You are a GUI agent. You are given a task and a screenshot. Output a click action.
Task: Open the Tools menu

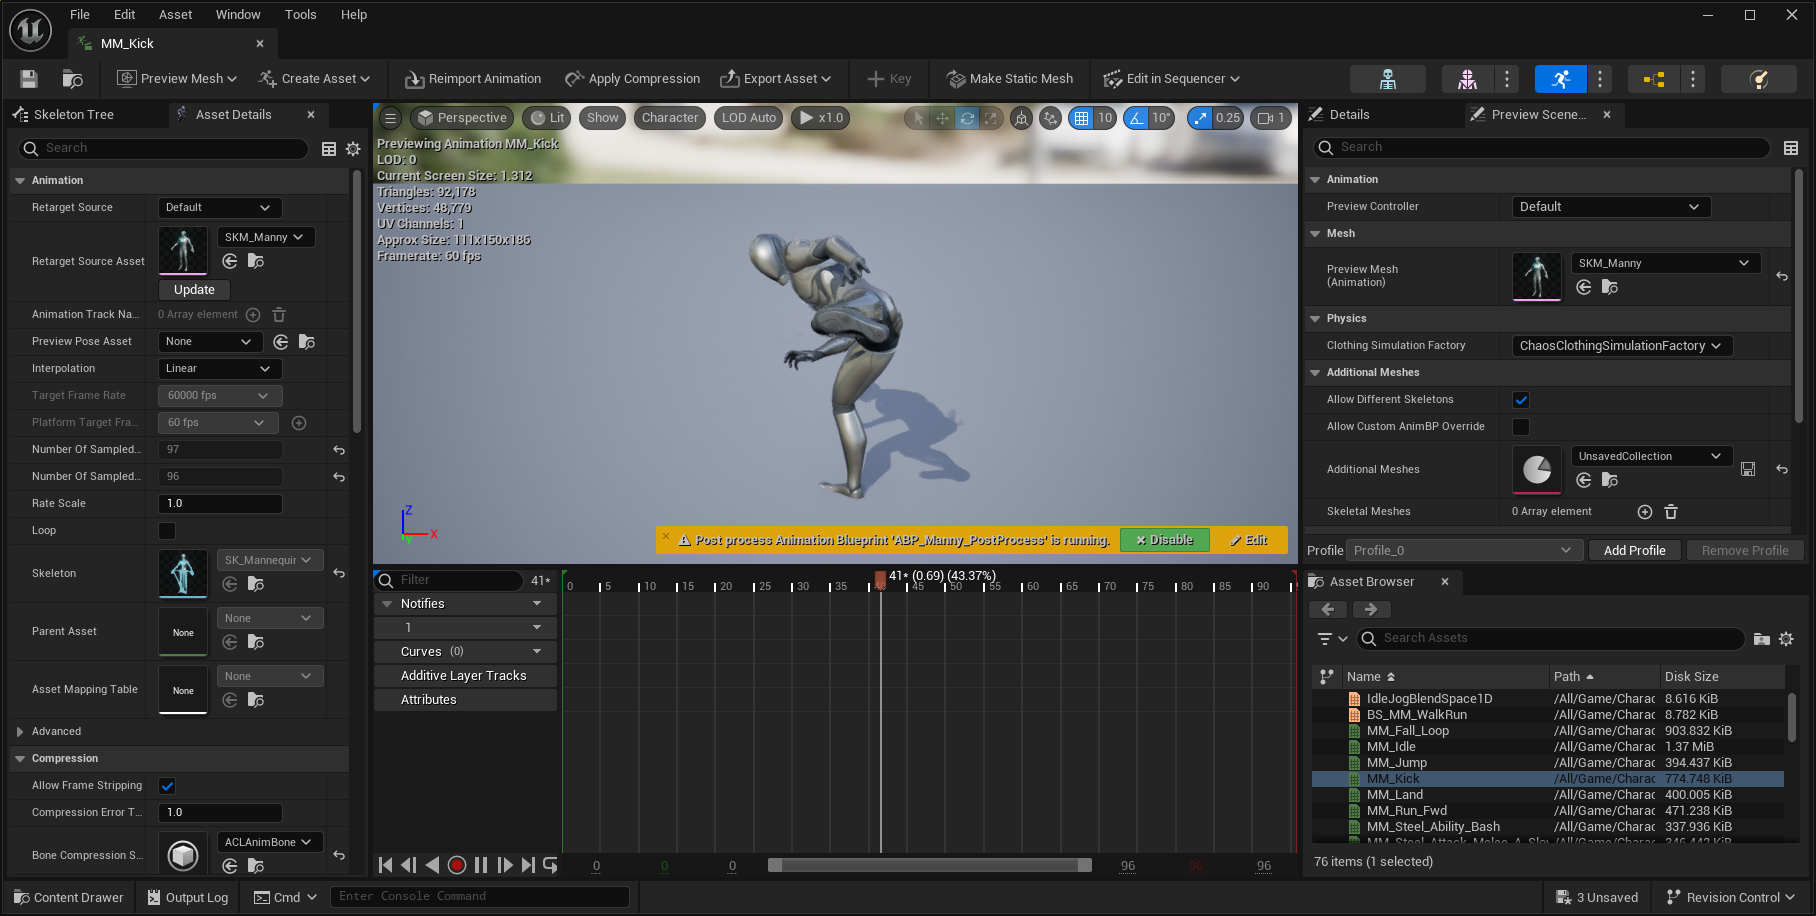pyautogui.click(x=300, y=15)
